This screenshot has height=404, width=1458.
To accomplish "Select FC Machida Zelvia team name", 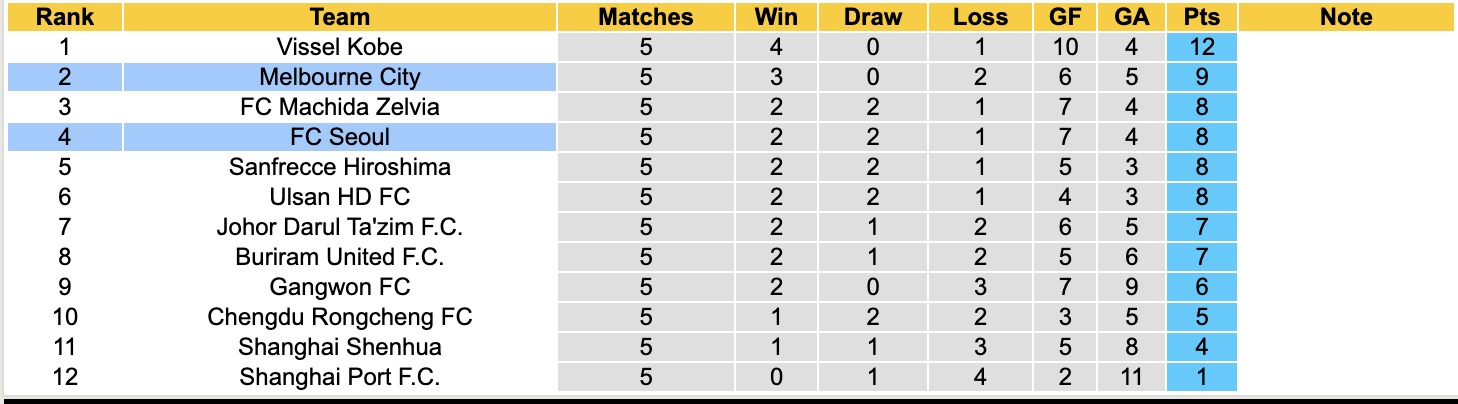I will click(x=340, y=107).
